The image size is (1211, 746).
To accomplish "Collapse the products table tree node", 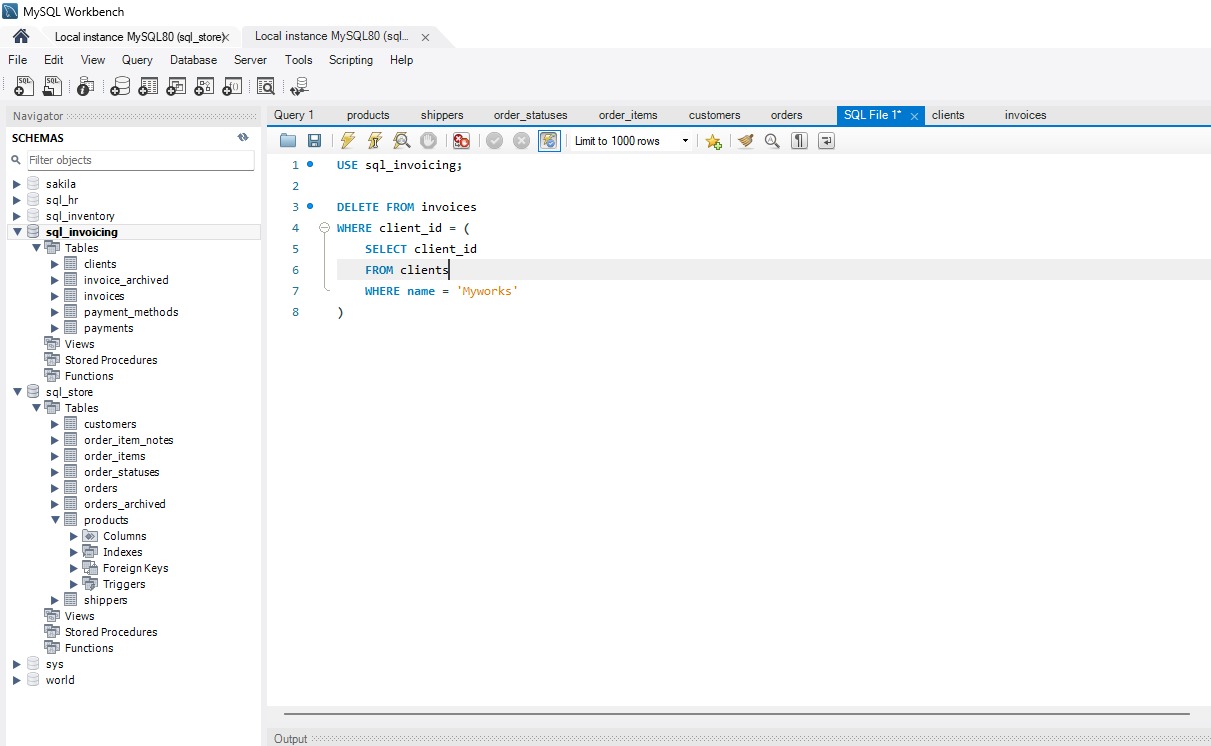I will pos(56,520).
